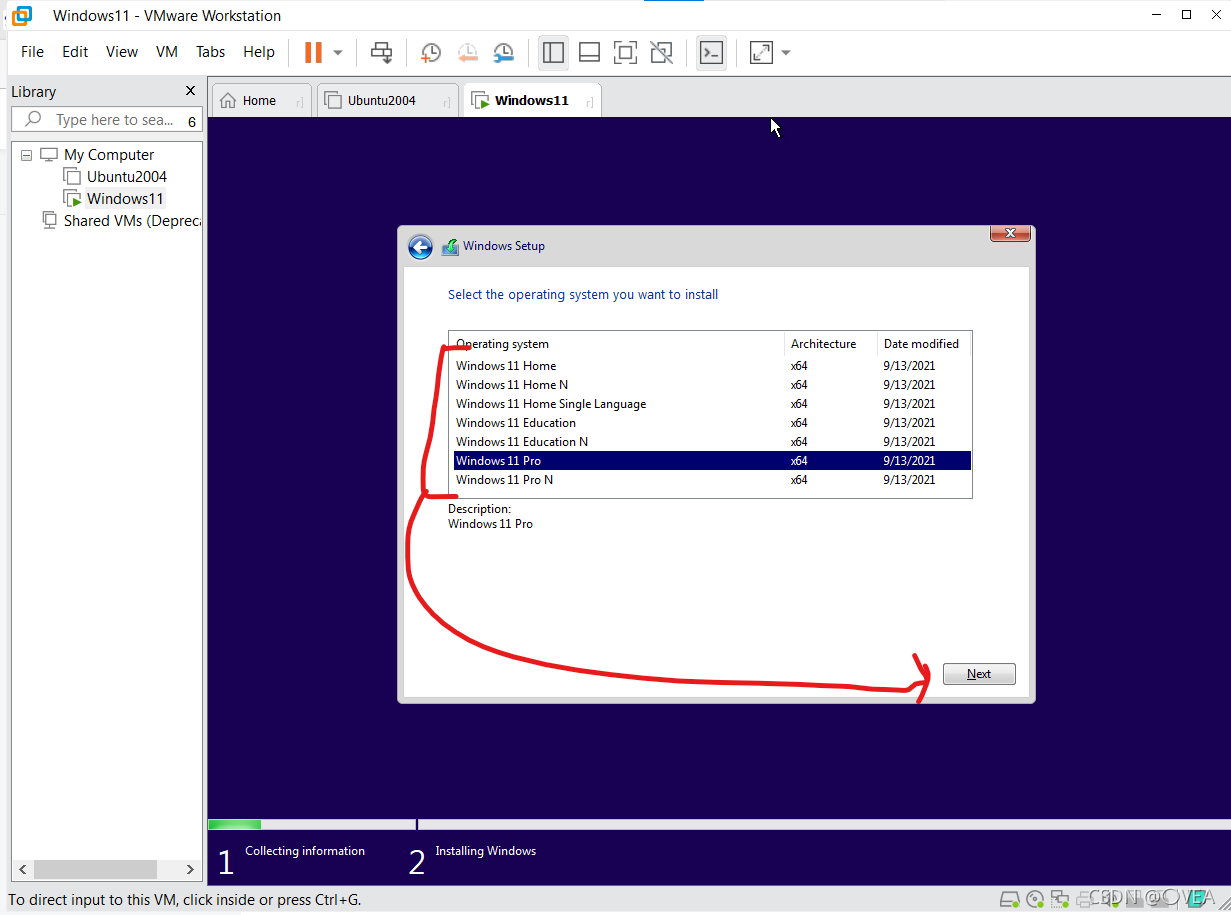Click the Windows Setup back arrow
The height and width of the screenshot is (915, 1231).
(x=421, y=247)
